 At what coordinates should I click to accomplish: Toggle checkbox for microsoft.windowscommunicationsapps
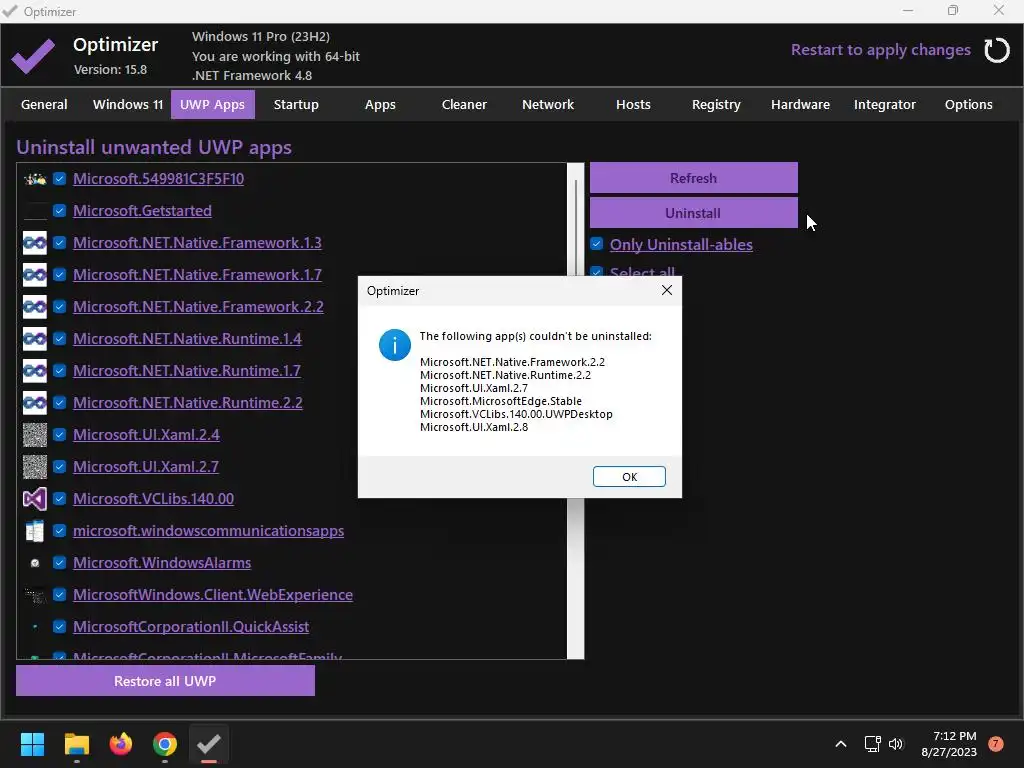click(x=59, y=531)
